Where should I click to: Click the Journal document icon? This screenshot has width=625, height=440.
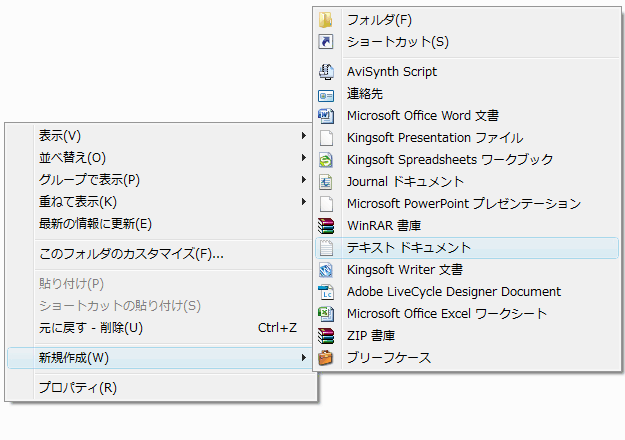326,182
